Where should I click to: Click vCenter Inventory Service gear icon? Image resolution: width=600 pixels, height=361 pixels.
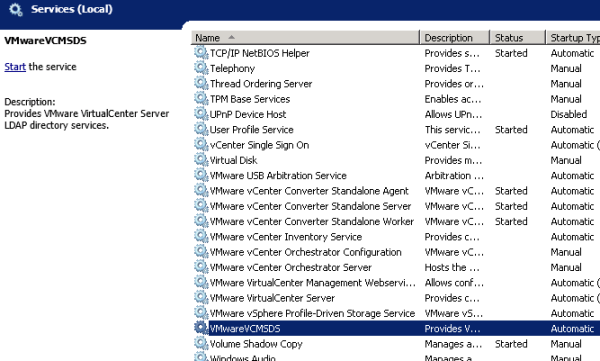201,236
